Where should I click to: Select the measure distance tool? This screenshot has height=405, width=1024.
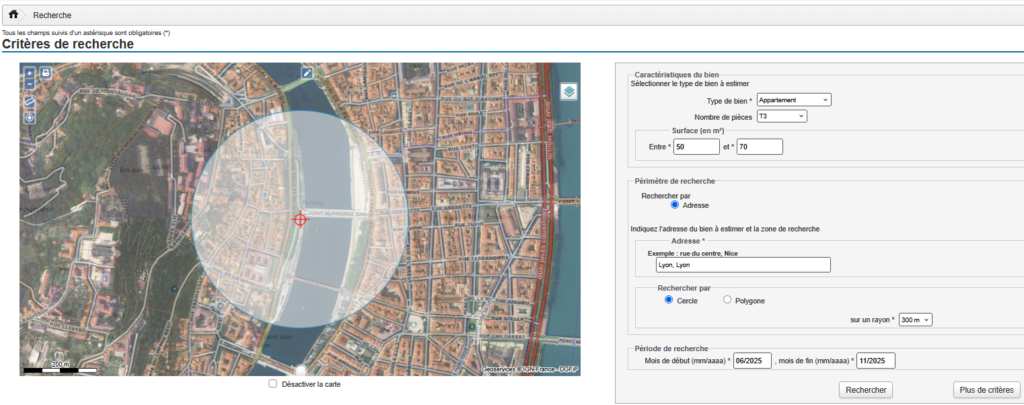click(30, 102)
